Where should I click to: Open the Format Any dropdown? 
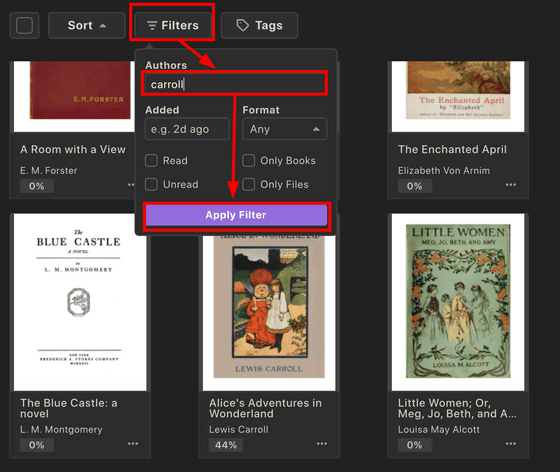284,129
